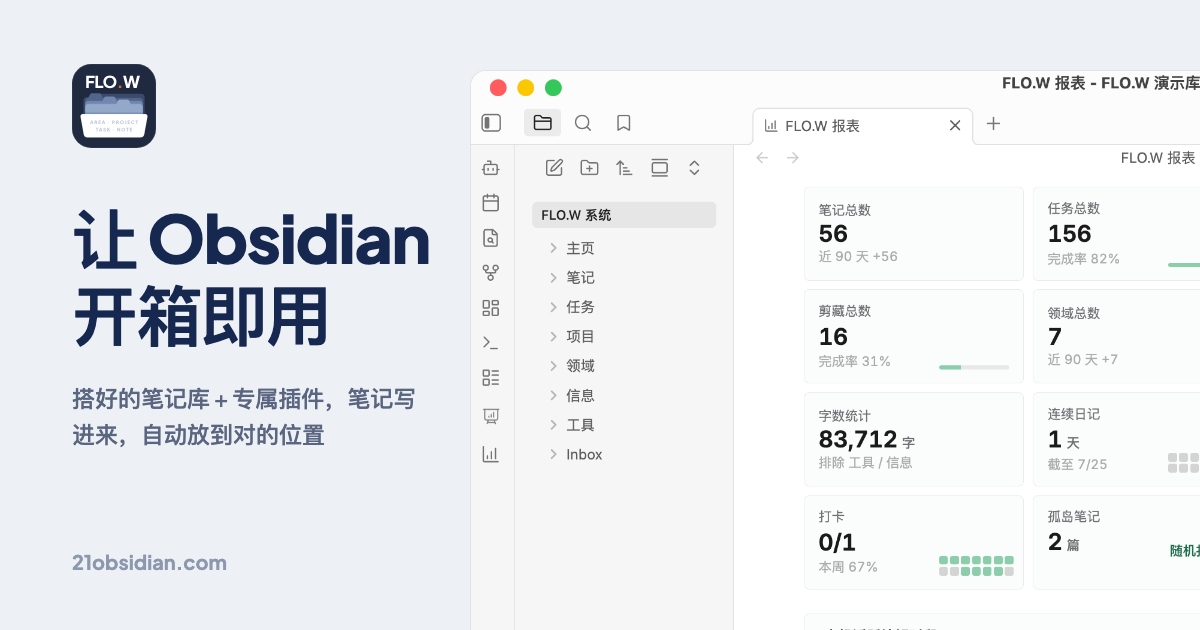Open the graph view fork icon
Viewport: 1200px width, 630px height.
point(490,272)
